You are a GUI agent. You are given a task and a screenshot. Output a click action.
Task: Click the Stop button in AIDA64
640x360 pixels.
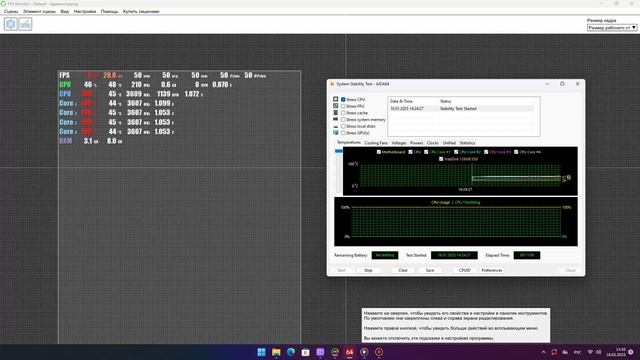click(368, 270)
